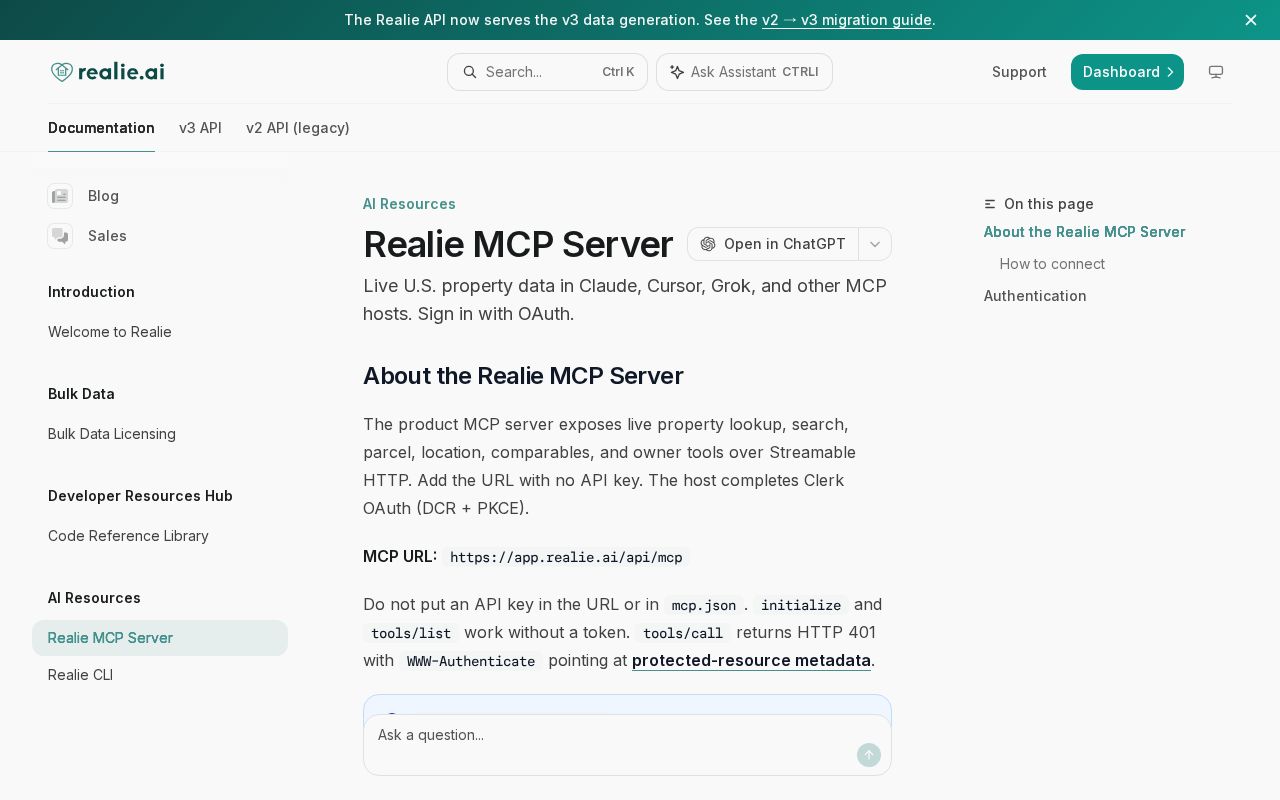The width and height of the screenshot is (1280, 800).
Task: Toggle the theme mode monitor icon
Action: point(1216,72)
